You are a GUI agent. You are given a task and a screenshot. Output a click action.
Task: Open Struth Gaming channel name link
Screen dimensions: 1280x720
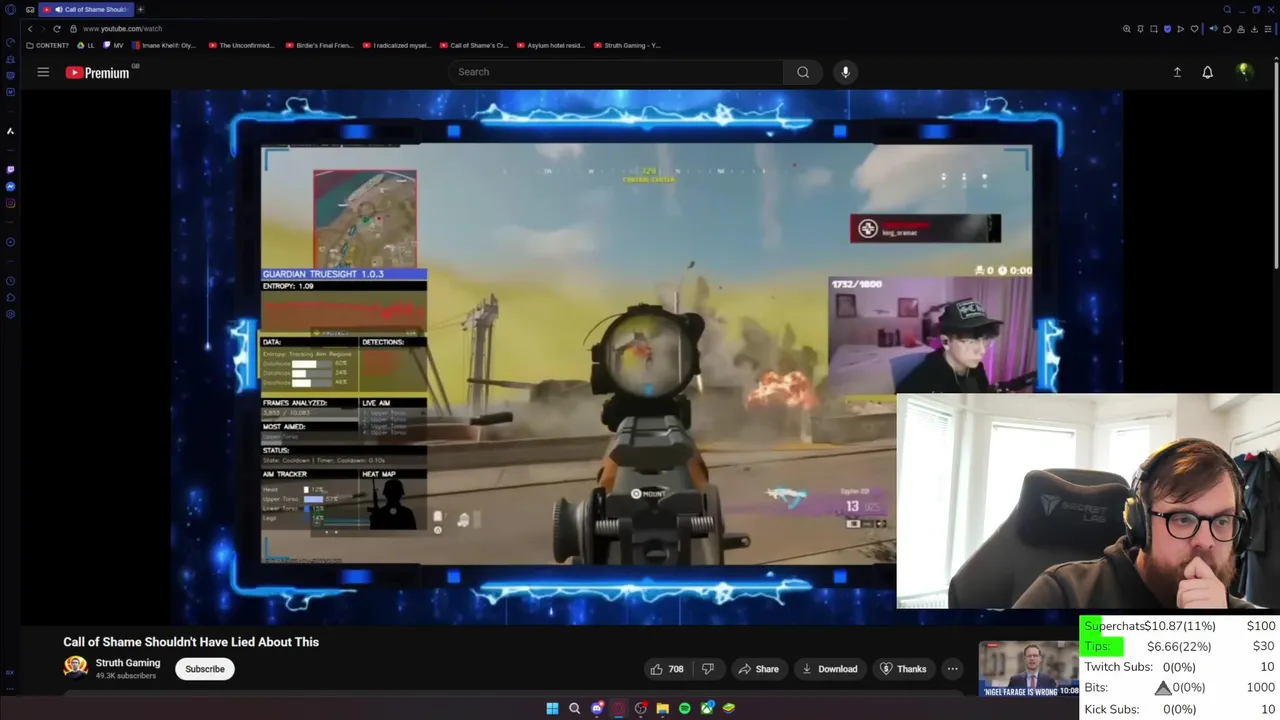[128, 663]
